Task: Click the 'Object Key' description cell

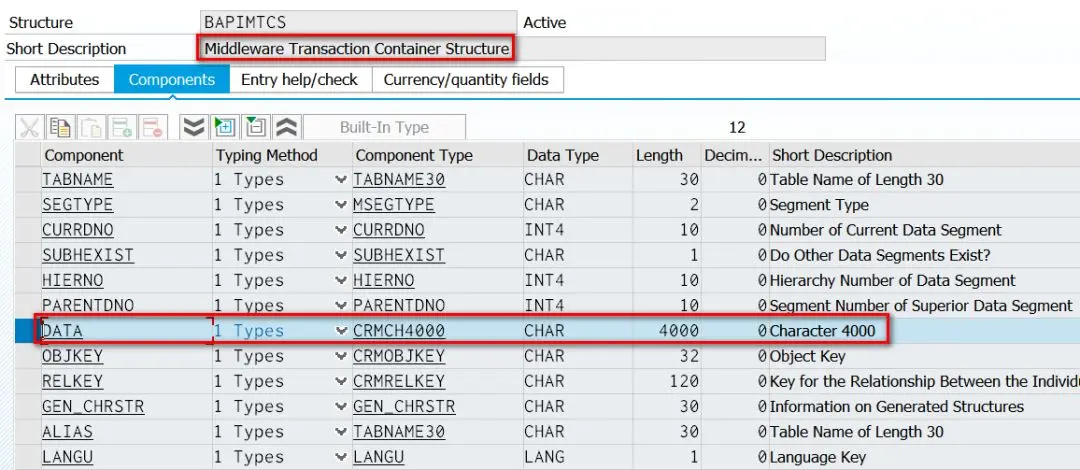Action: click(x=808, y=357)
